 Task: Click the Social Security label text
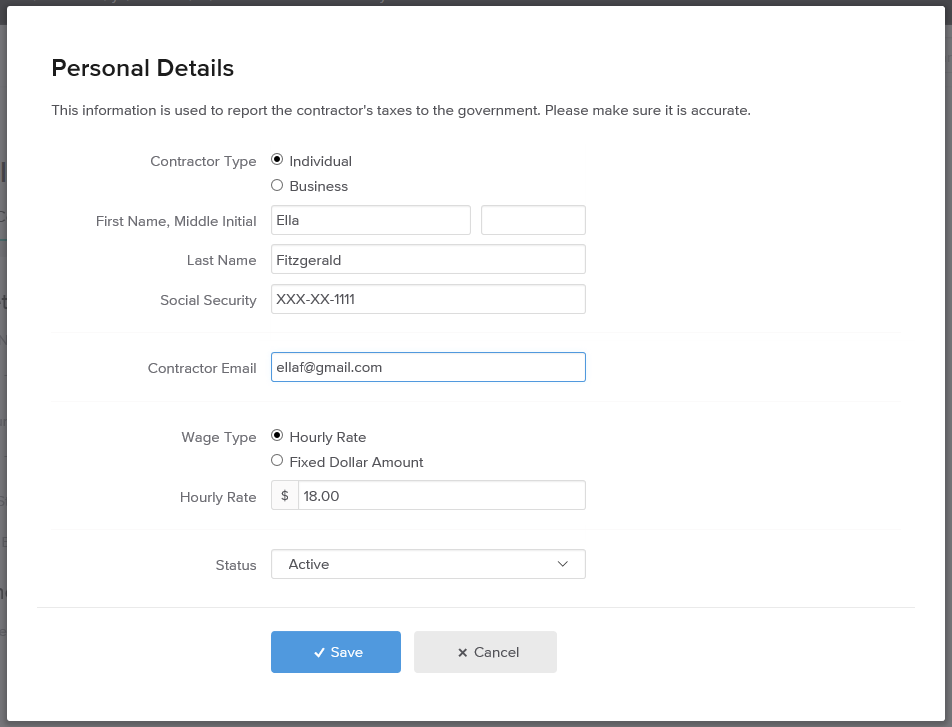208,300
